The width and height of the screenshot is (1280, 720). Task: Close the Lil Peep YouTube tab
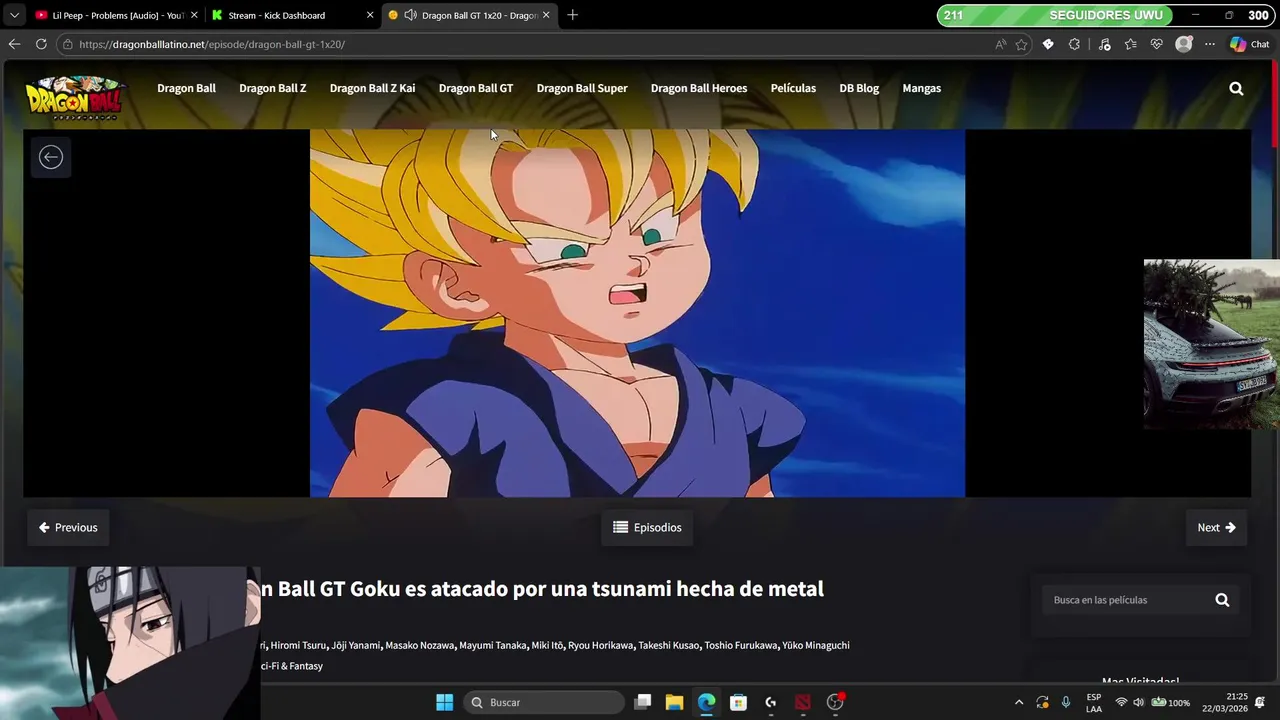click(194, 15)
